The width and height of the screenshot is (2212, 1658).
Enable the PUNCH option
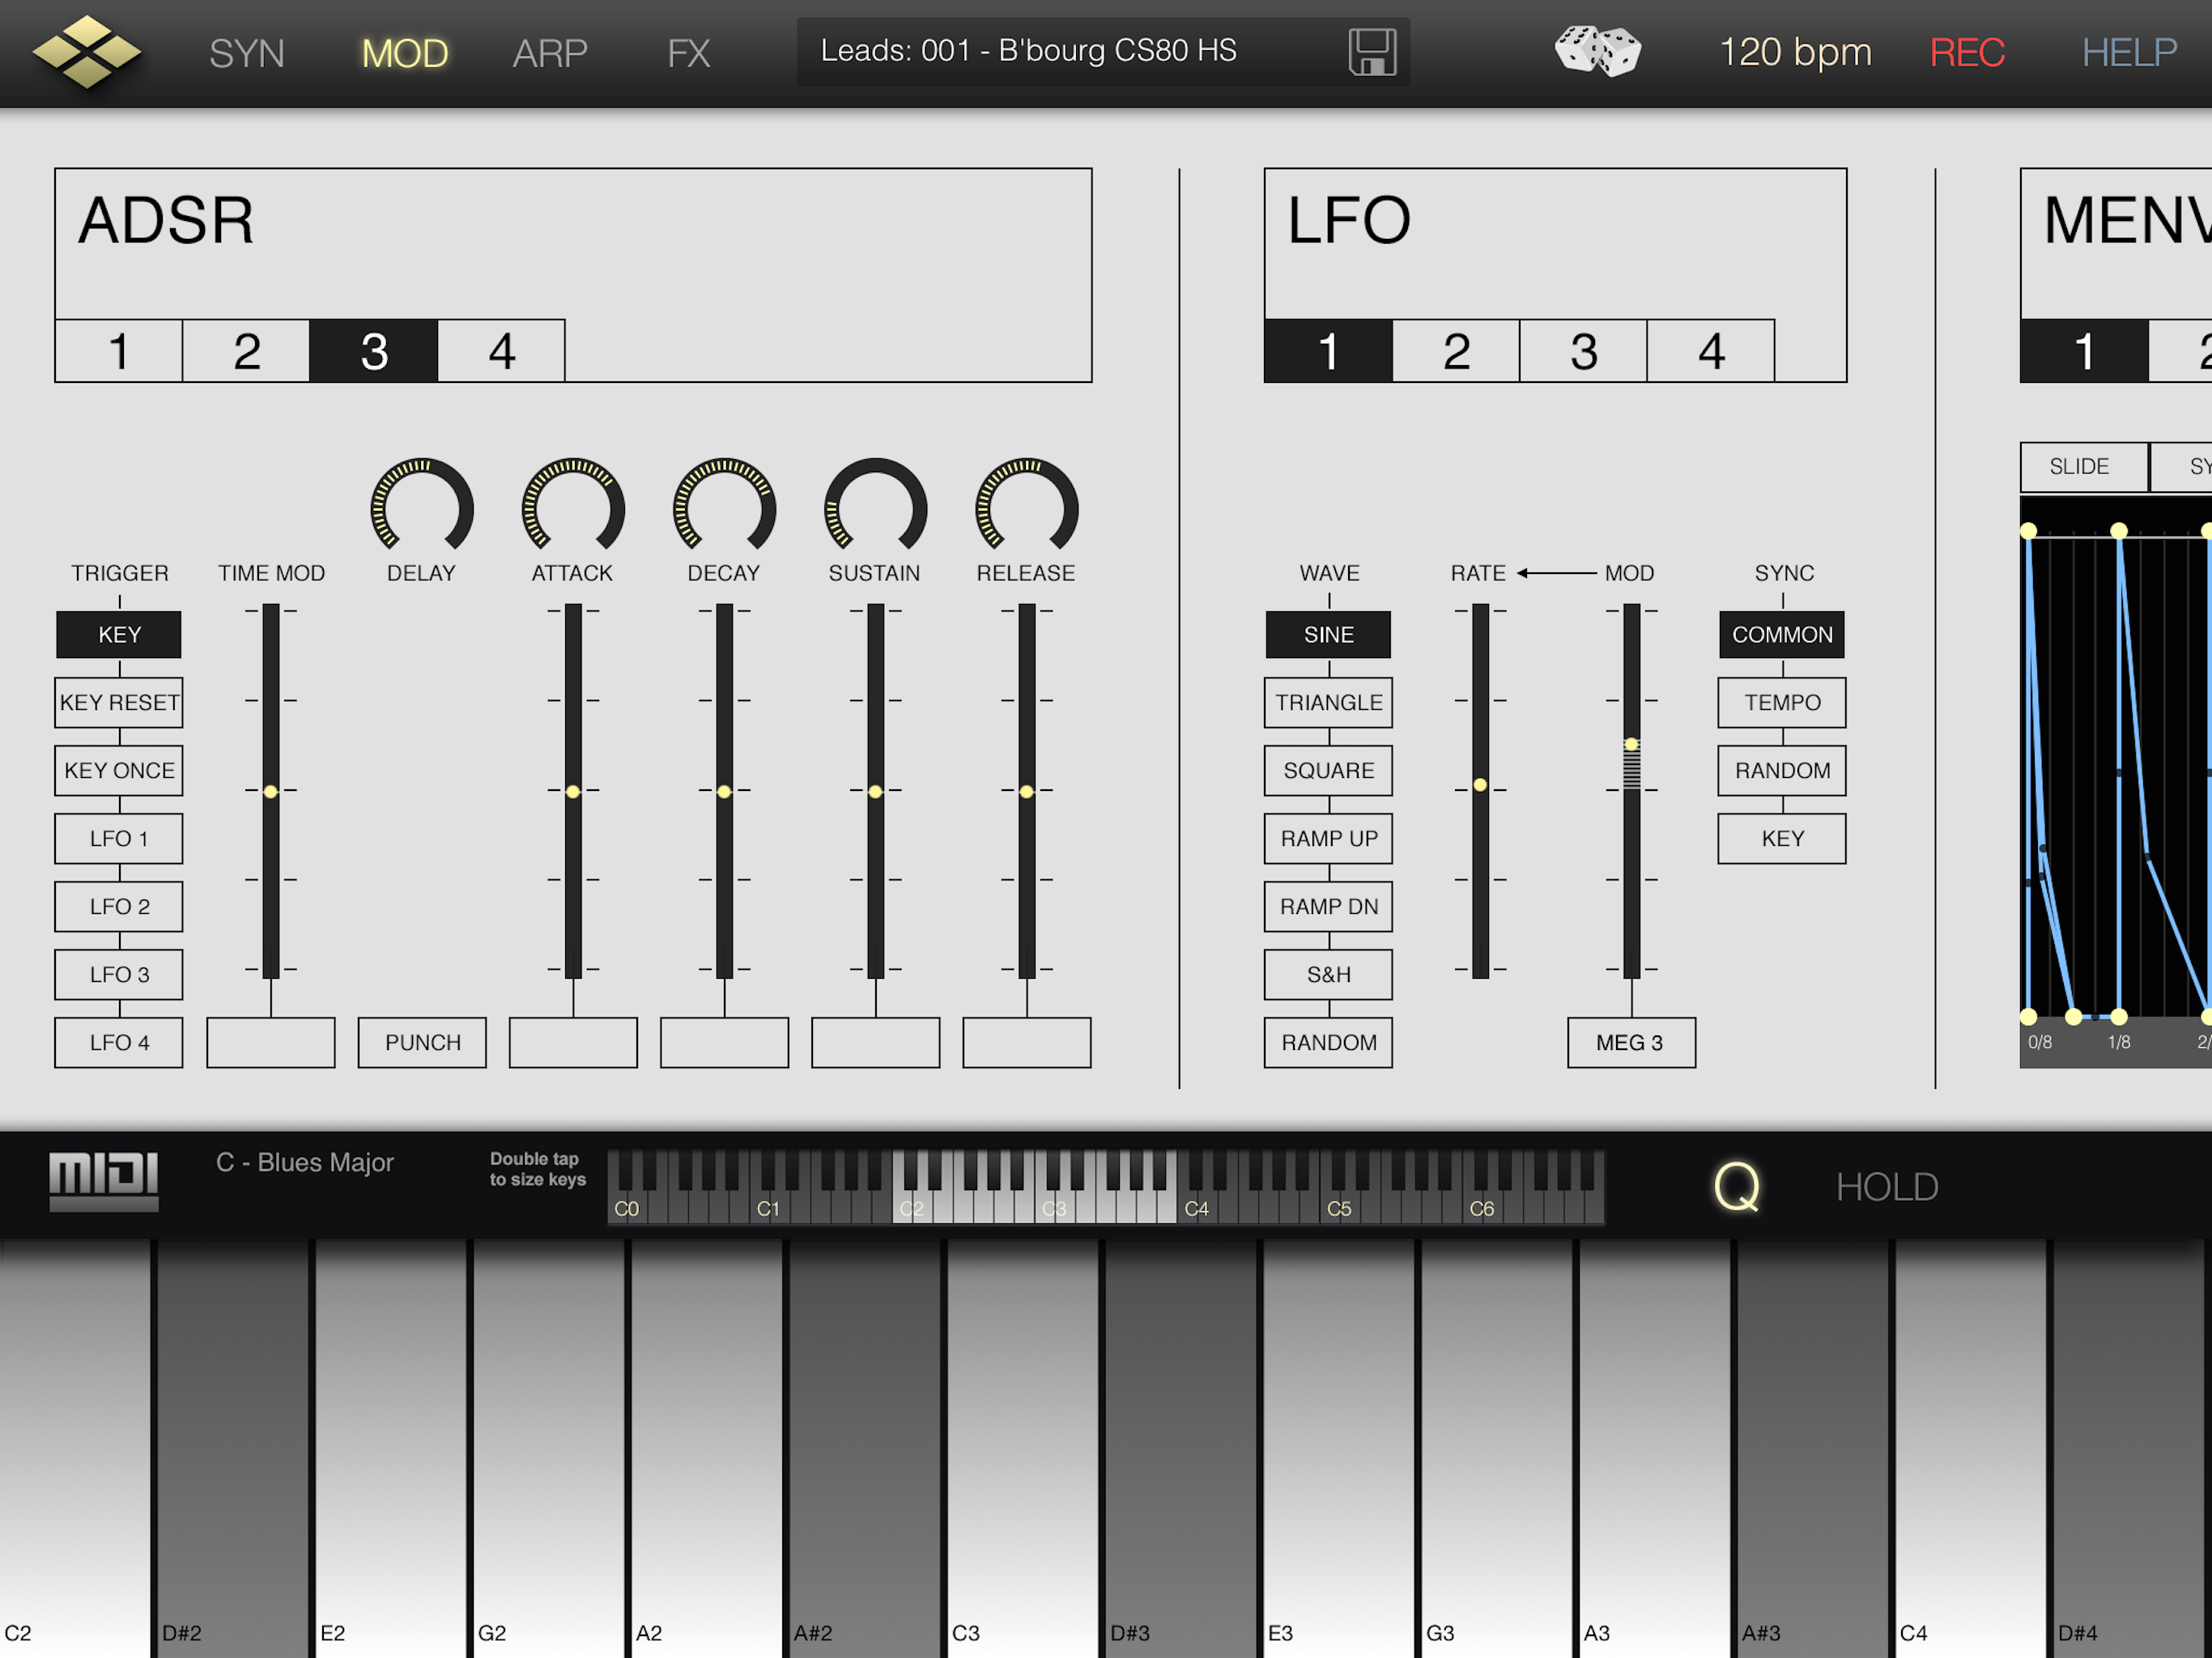[422, 1043]
